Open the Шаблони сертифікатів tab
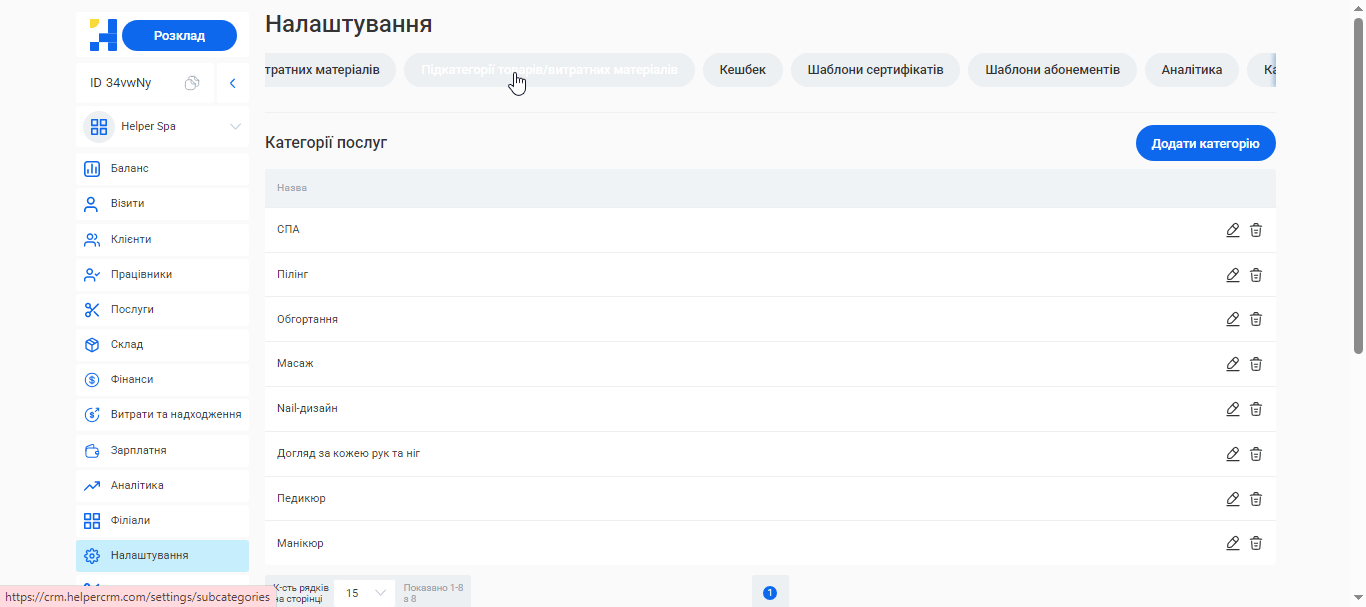This screenshot has height=607, width=1366. coord(874,70)
